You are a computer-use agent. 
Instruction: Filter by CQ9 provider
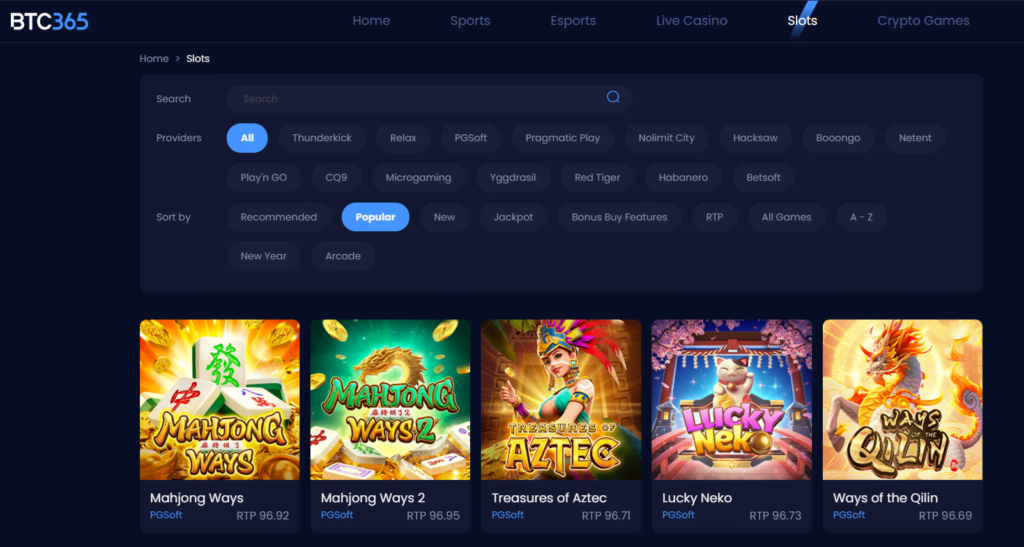[x=336, y=178]
